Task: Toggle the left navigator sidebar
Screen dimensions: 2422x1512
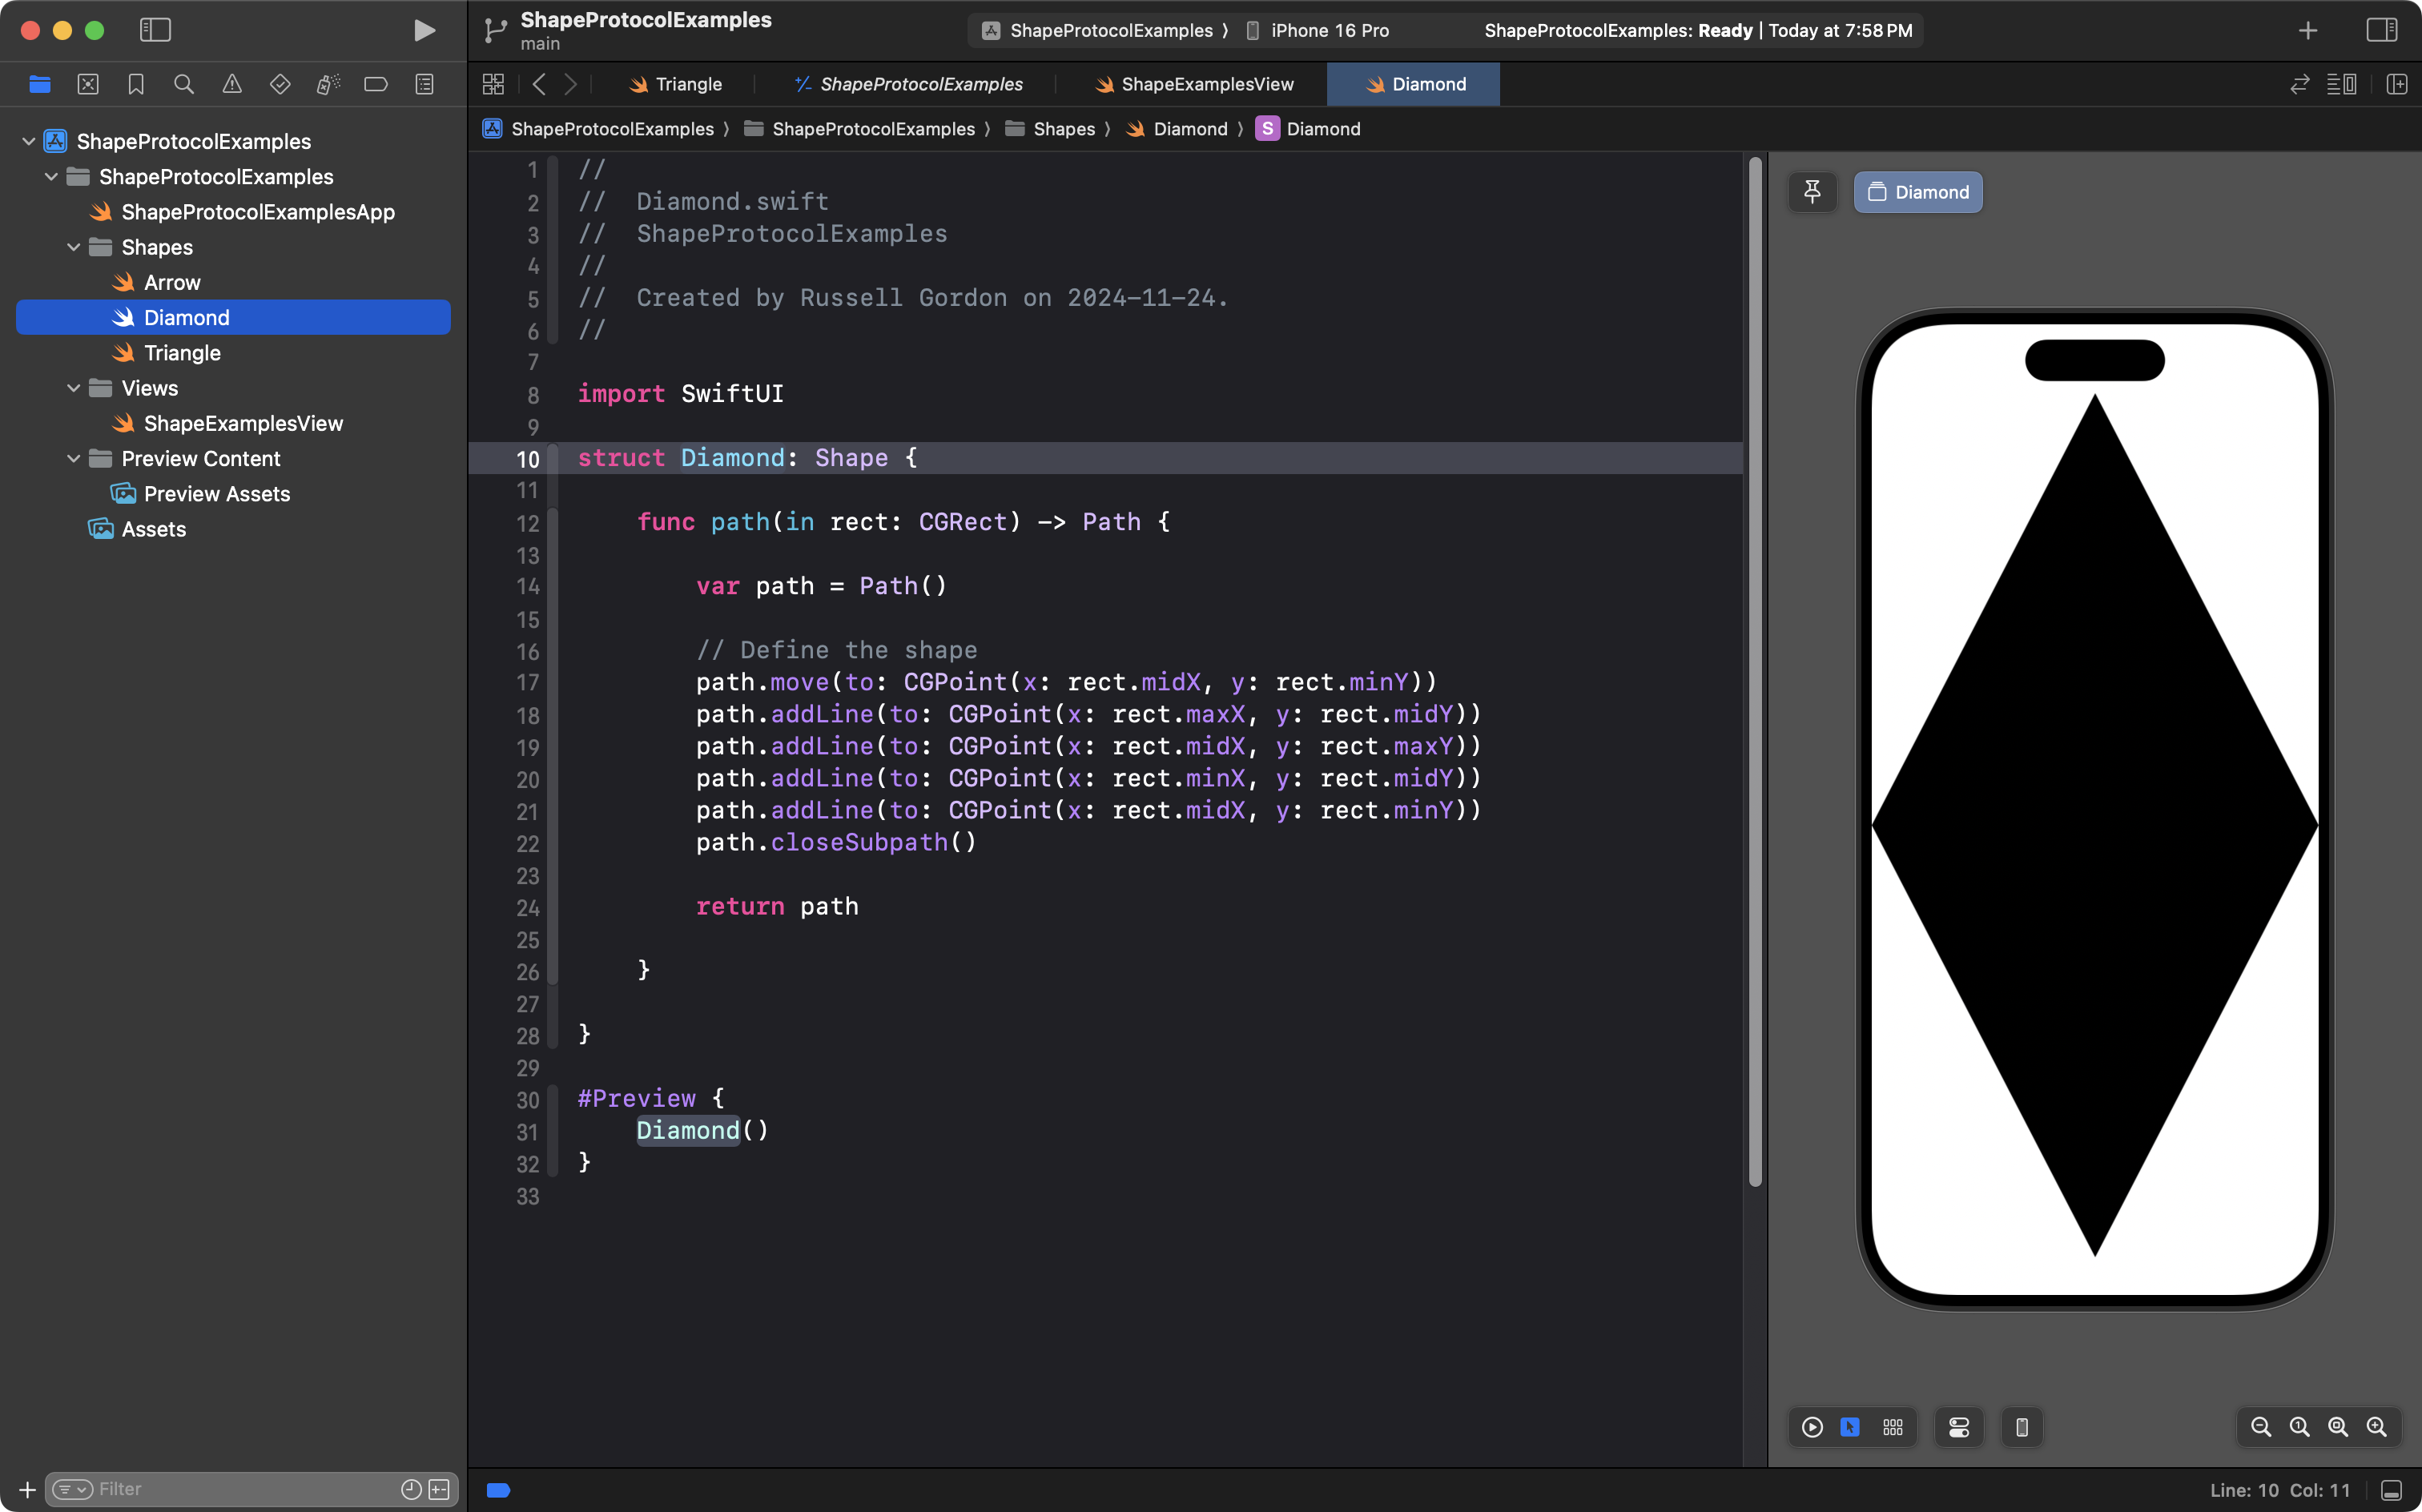Action: click(155, 30)
